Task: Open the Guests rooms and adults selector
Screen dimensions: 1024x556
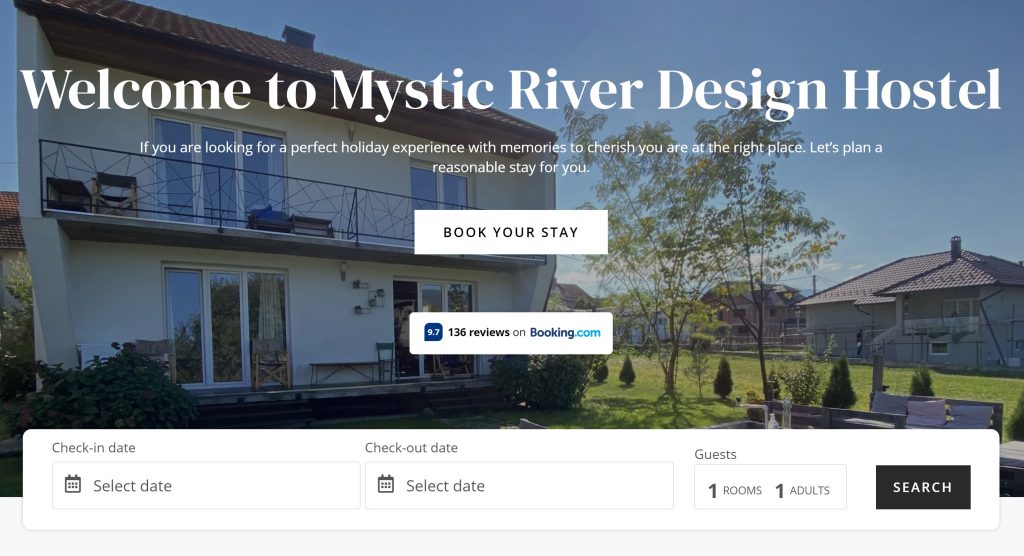Action: tap(770, 487)
